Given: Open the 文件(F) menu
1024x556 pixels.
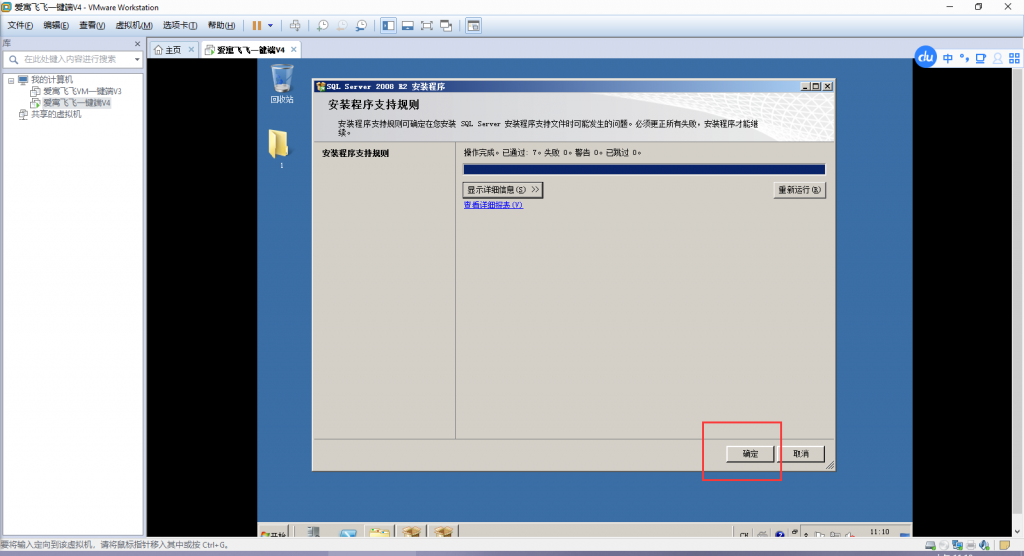Looking at the screenshot, I should pos(20,25).
